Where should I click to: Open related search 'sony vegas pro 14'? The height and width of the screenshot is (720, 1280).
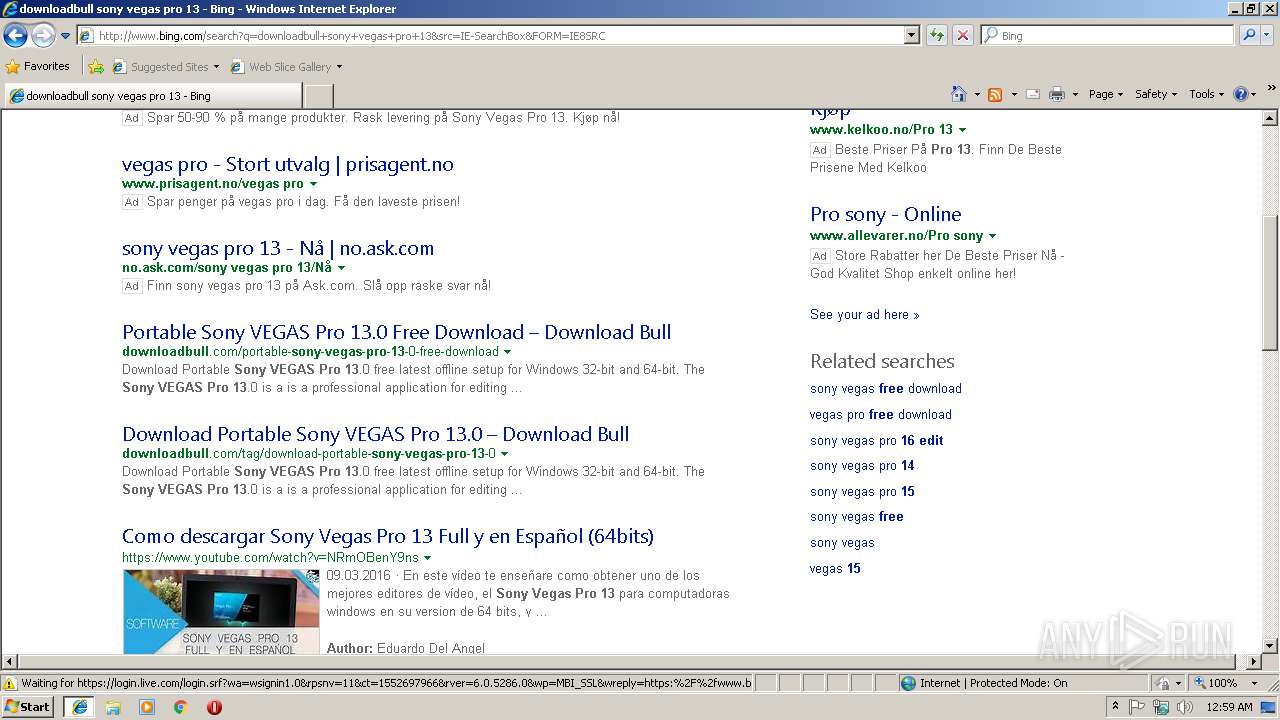862,465
